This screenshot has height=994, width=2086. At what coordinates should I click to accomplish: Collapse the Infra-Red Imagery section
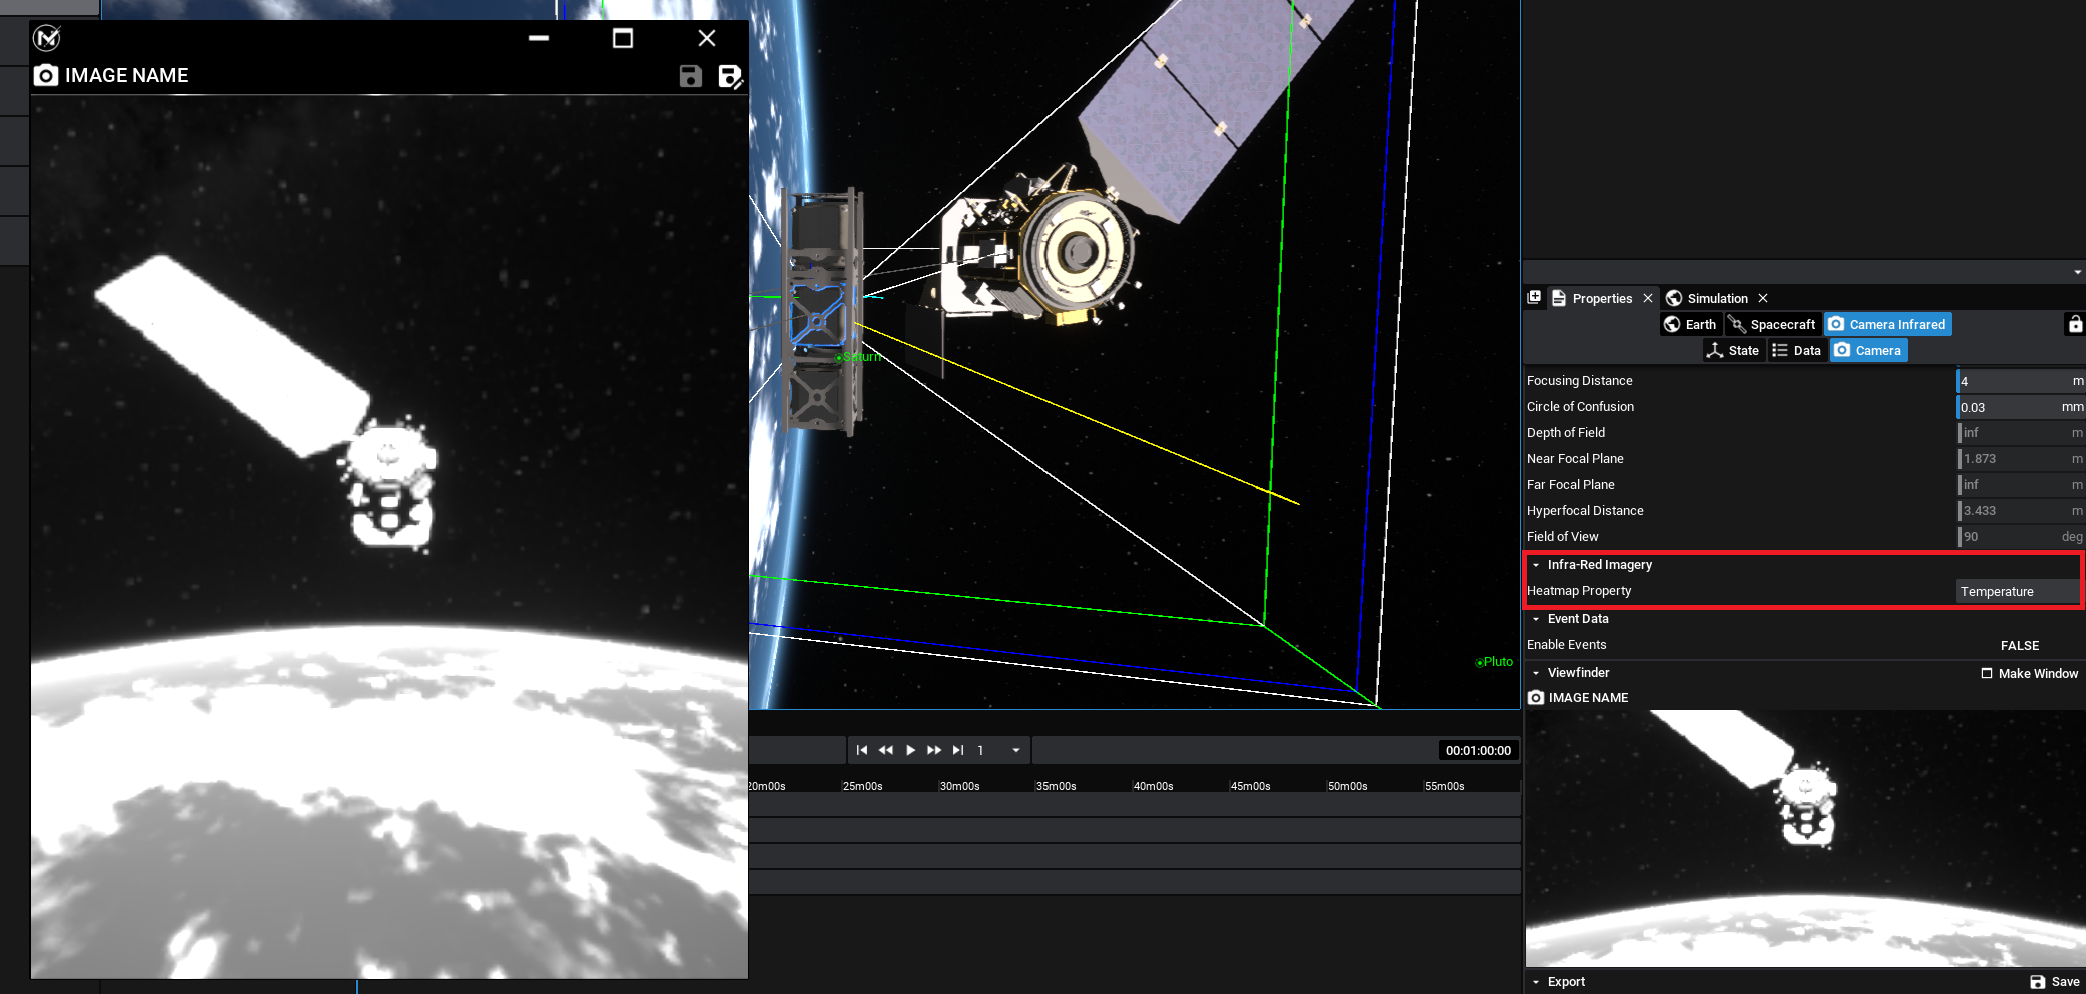coord(1536,565)
